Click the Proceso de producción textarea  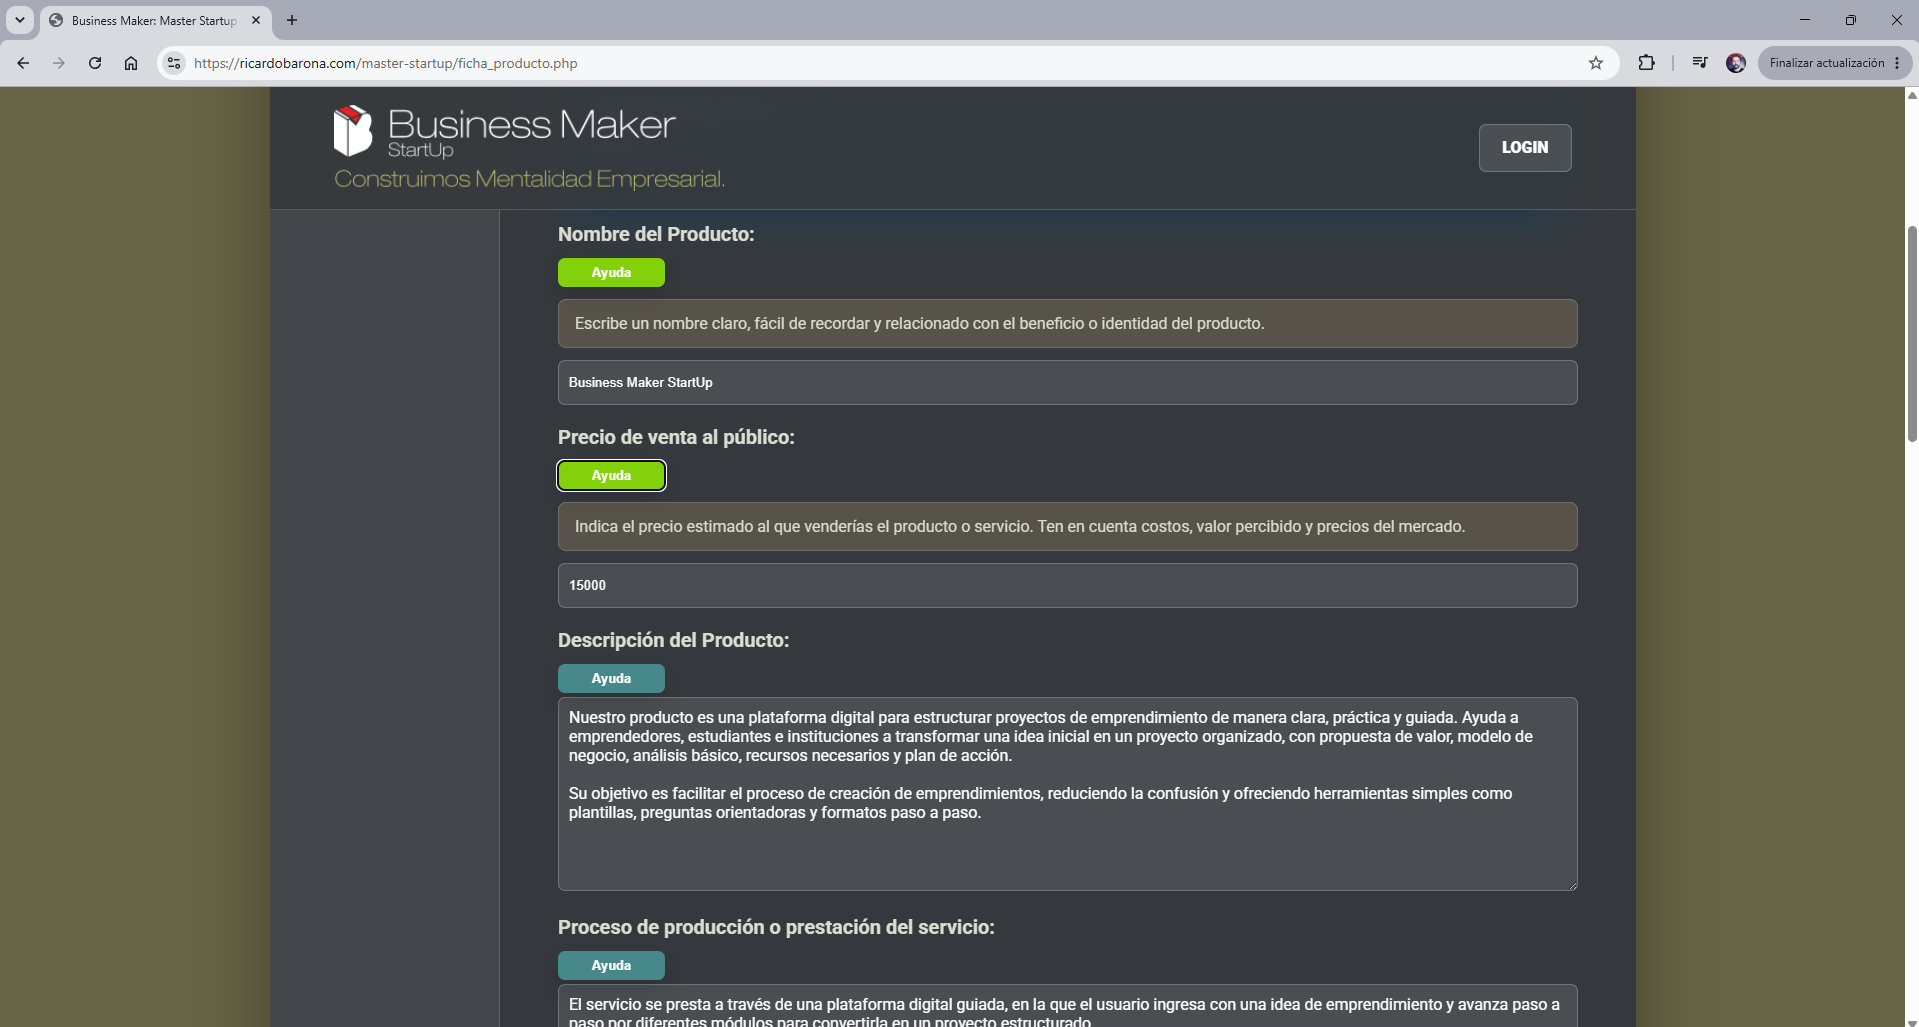(1067, 1006)
